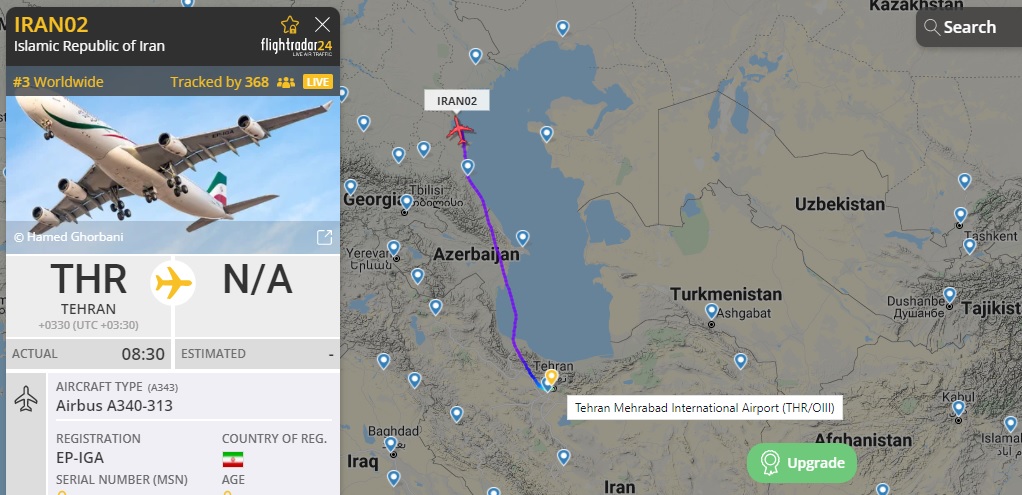Click the Dushanbe airport map pin

pyautogui.click(x=950, y=295)
